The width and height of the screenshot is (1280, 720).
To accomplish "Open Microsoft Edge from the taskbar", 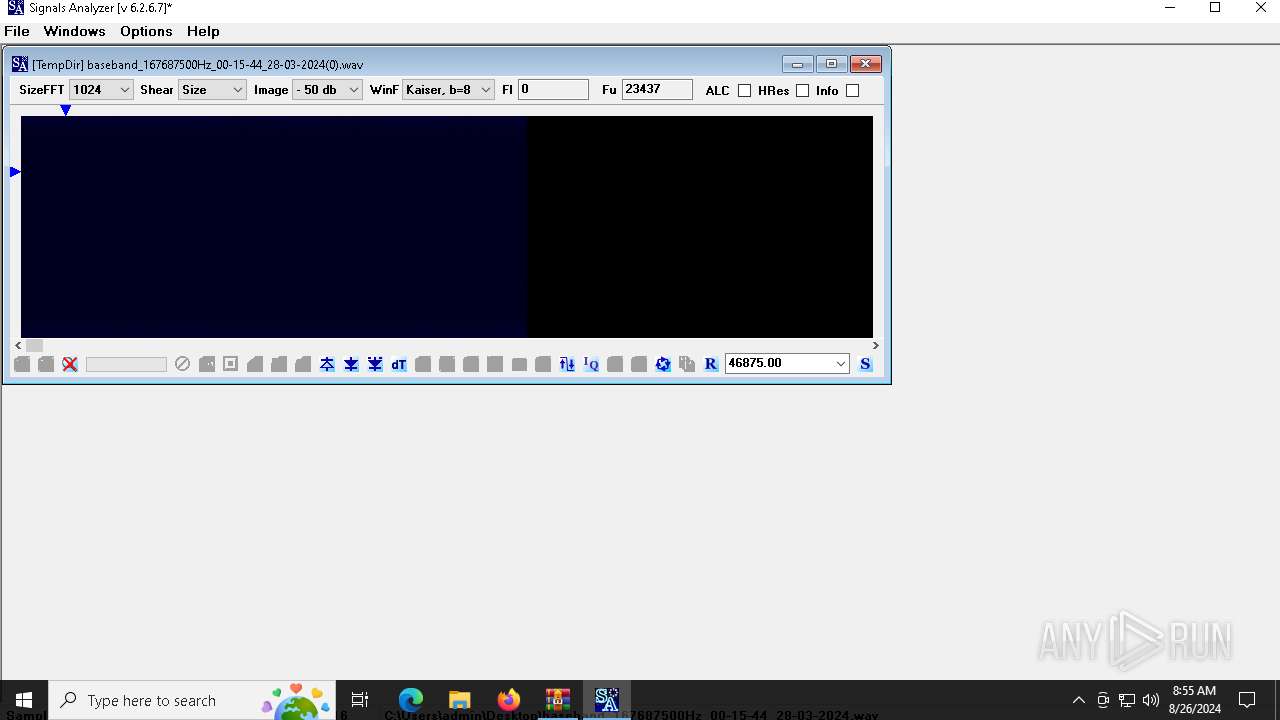I will (411, 700).
